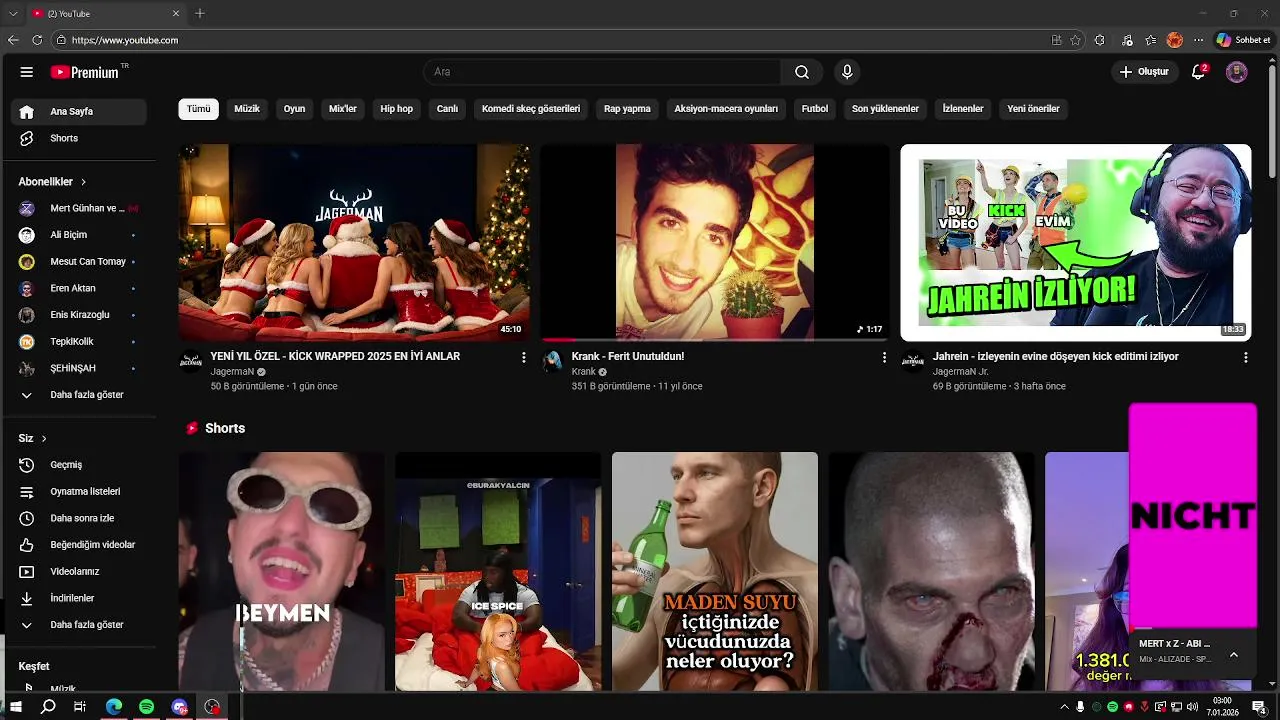Click Sohbet et Copilot button

pyautogui.click(x=1243, y=40)
